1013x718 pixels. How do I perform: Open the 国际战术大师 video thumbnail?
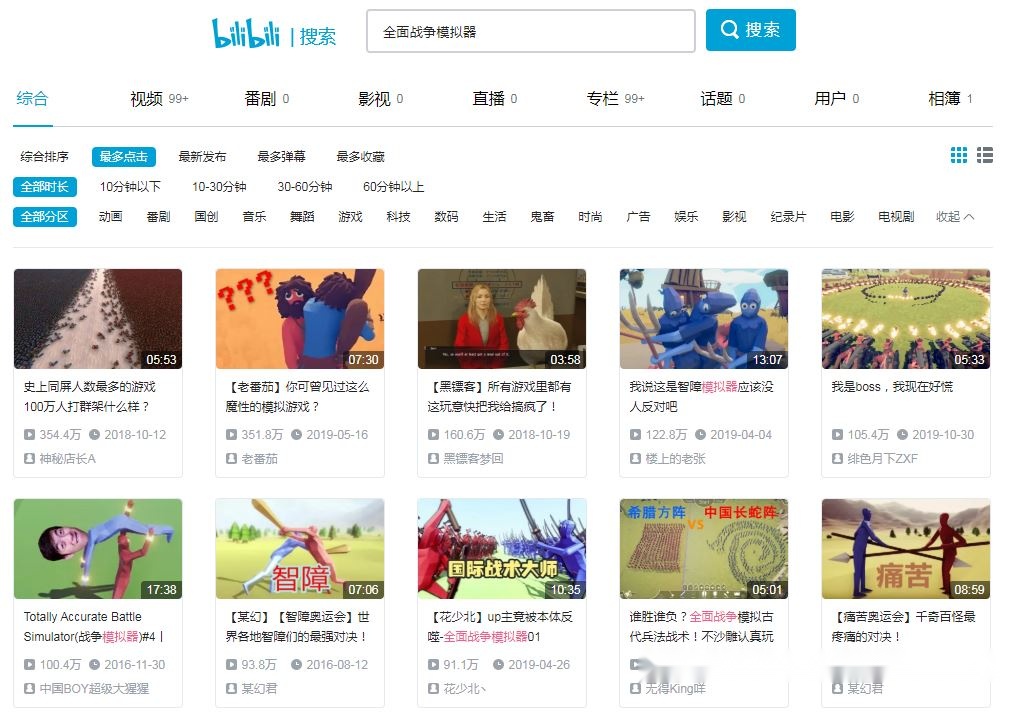tap(502, 549)
